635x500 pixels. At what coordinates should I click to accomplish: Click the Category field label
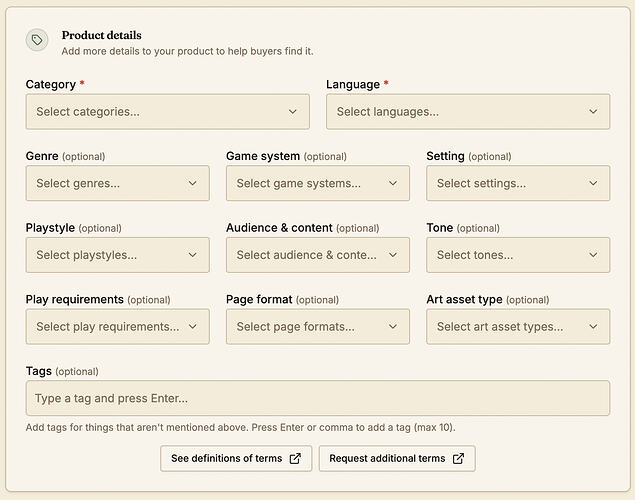51,84
